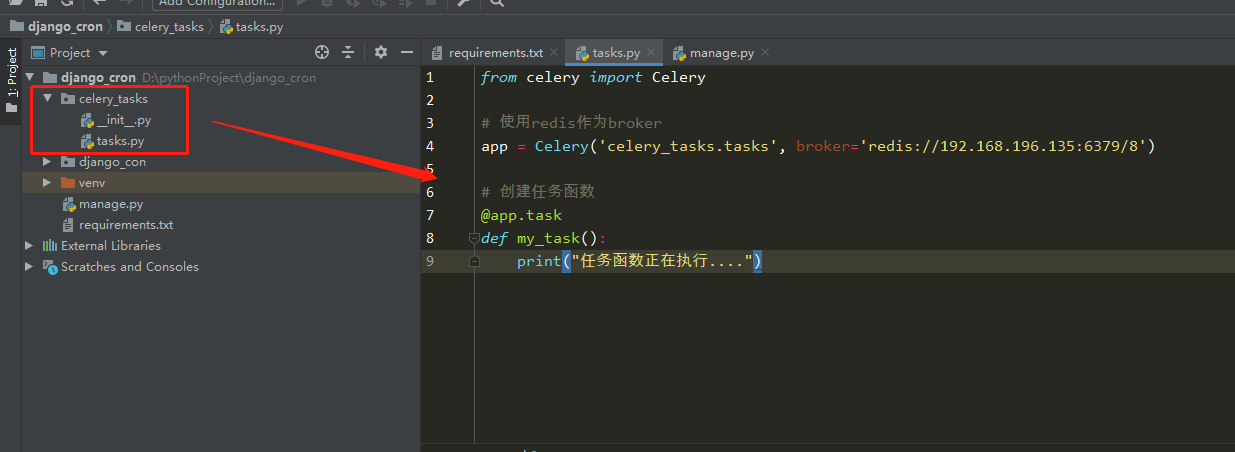This screenshot has height=452, width=1235.
Task: Close the tasks.py tab
Action: click(650, 53)
